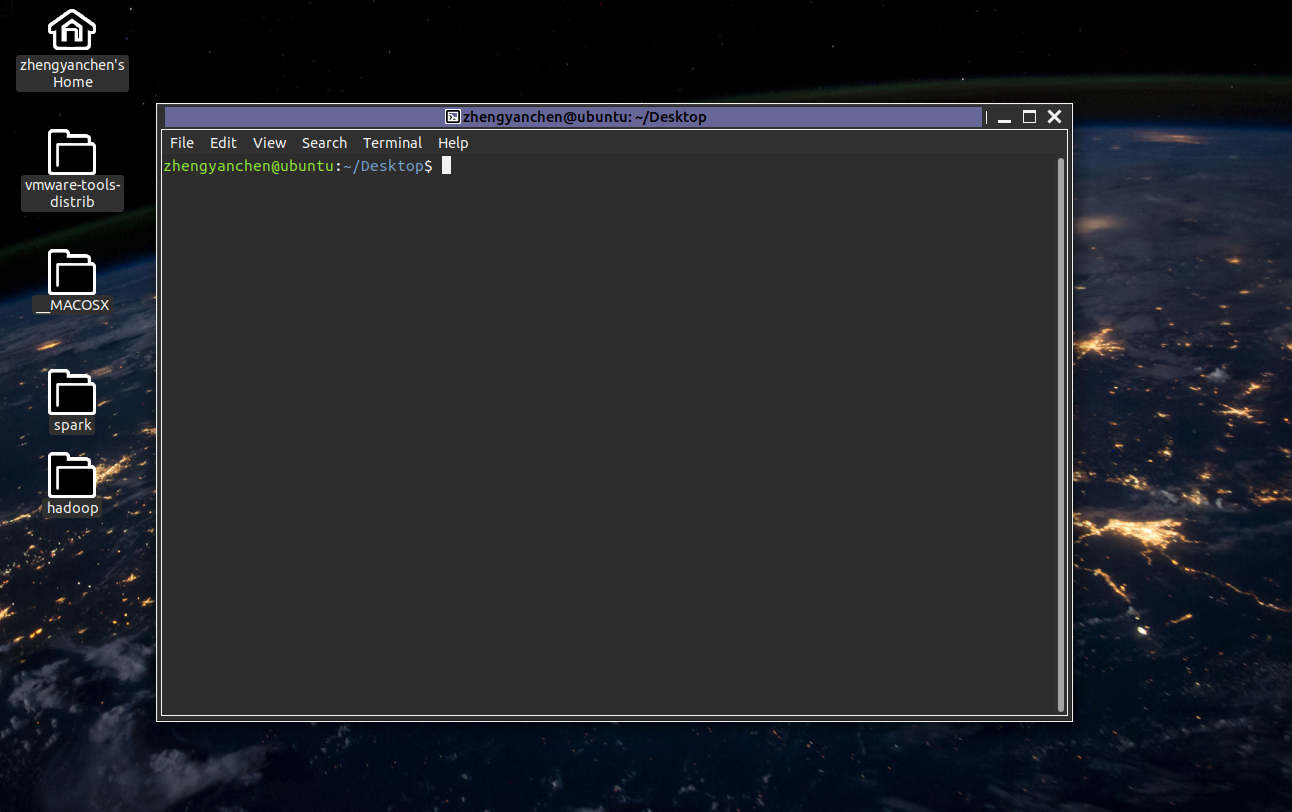Image resolution: width=1292 pixels, height=812 pixels.
Task: Select the vmware-tools-distrib folder icon
Action: pos(72,153)
